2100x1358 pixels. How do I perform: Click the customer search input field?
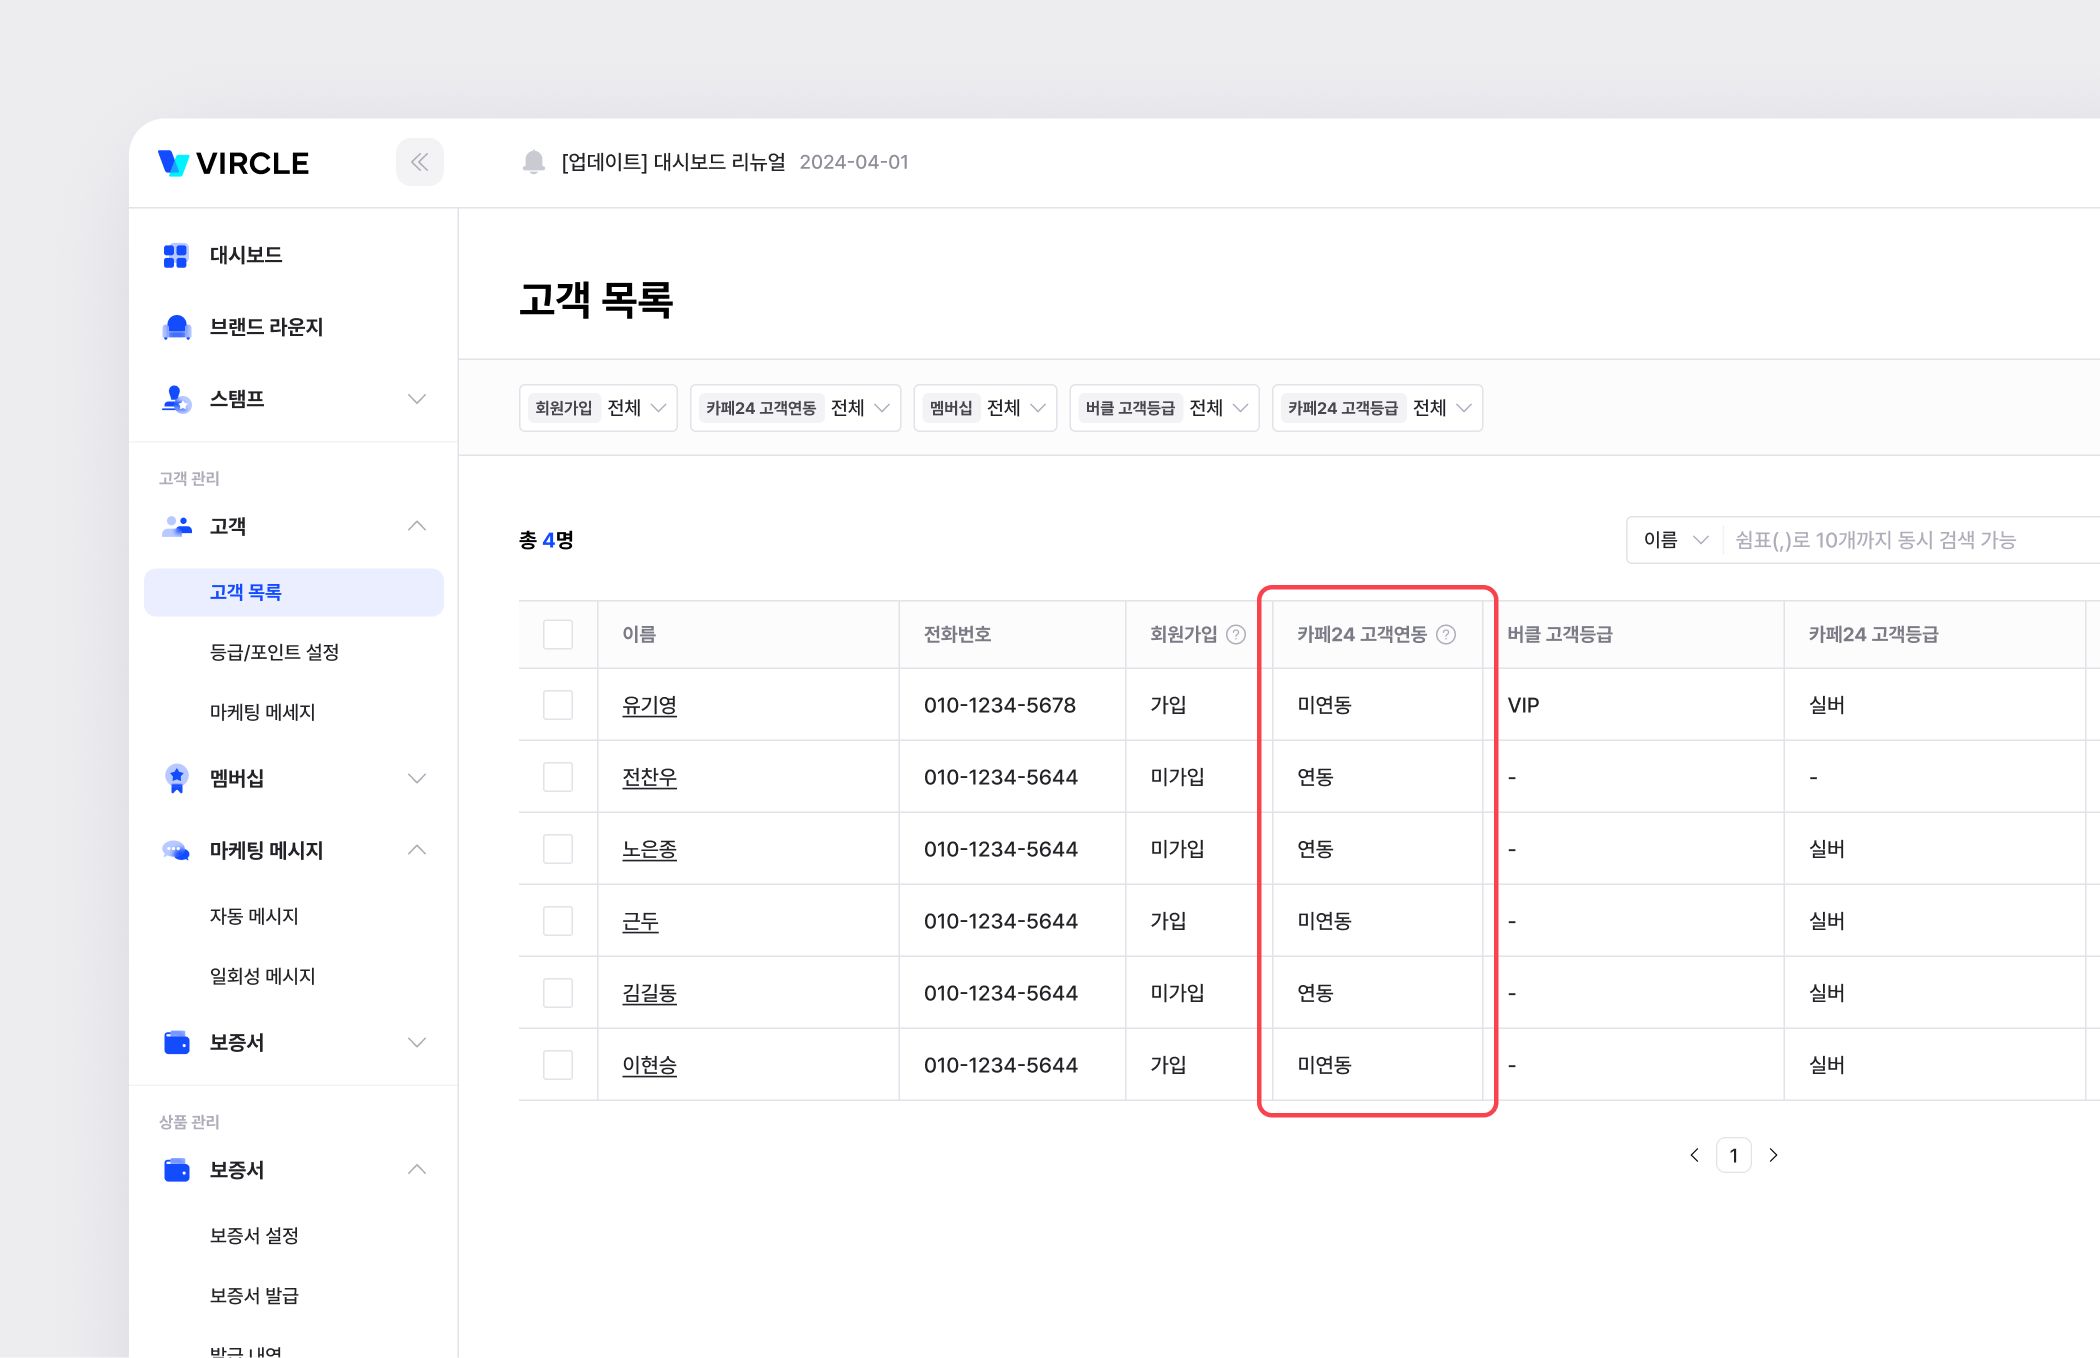[x=1900, y=540]
